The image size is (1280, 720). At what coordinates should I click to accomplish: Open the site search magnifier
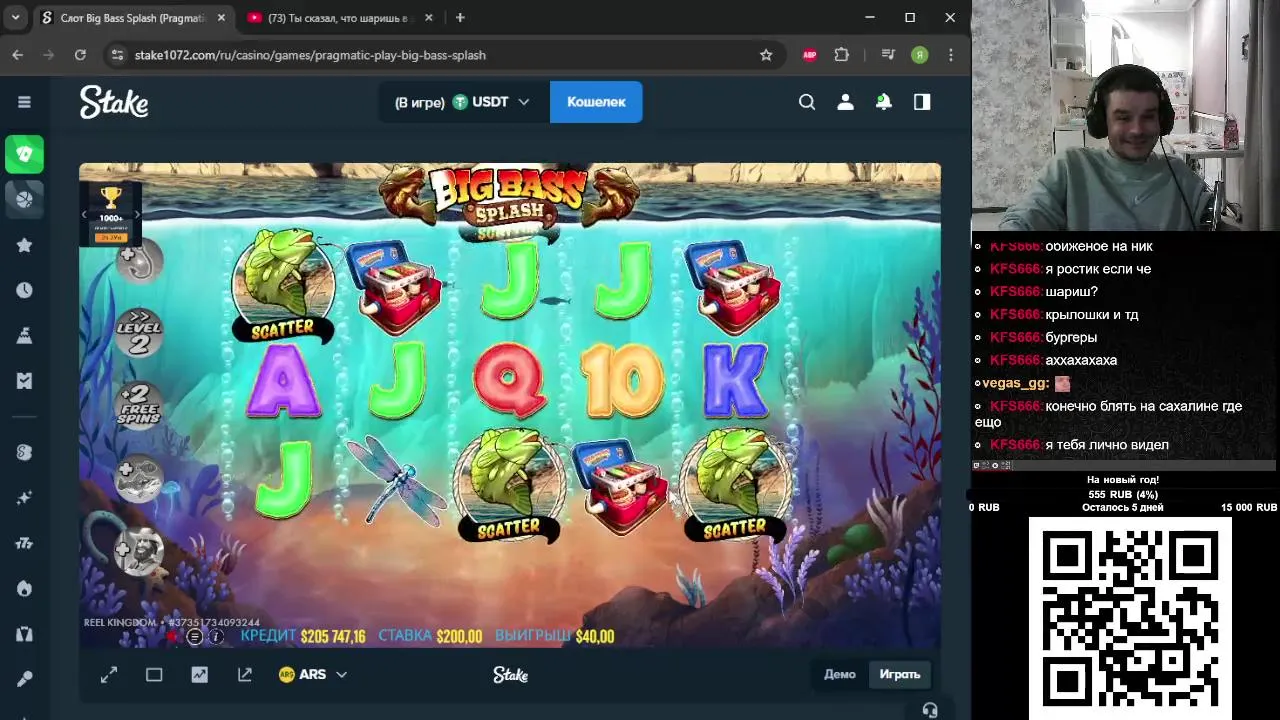tap(807, 102)
